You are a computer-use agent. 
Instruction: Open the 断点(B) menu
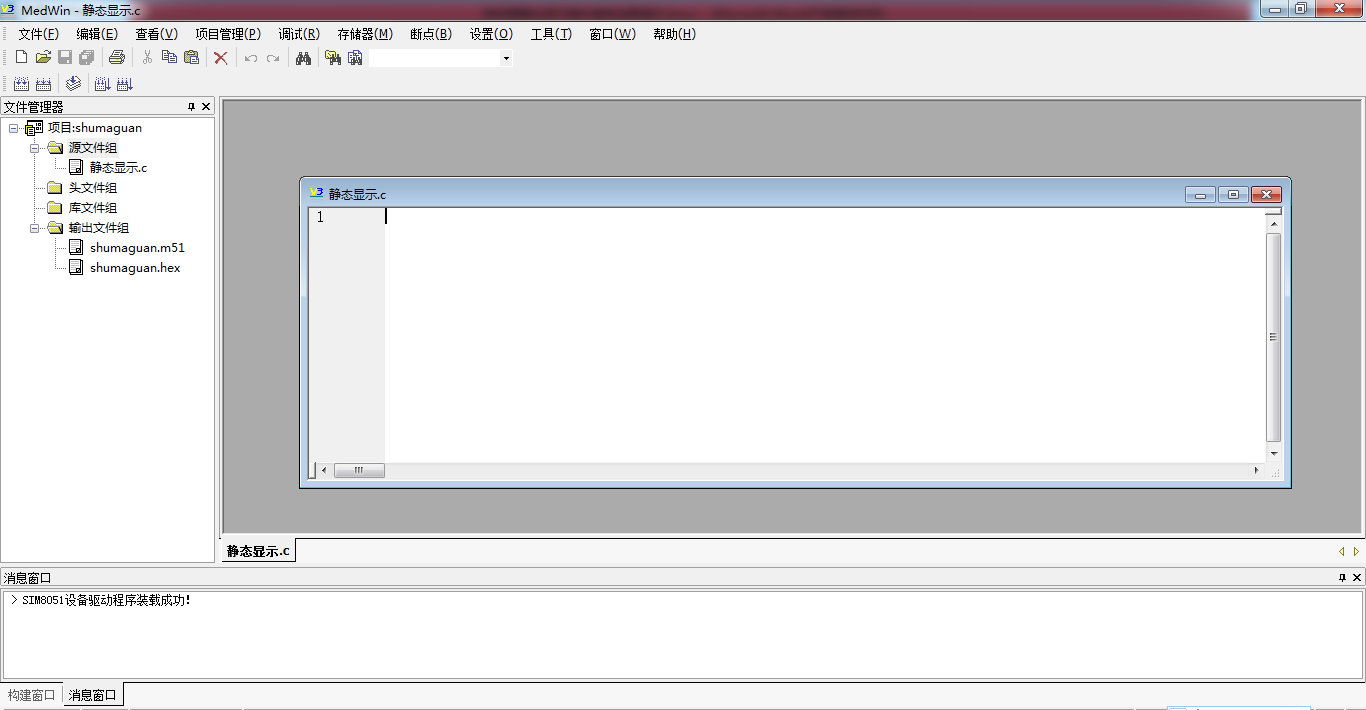pos(431,34)
